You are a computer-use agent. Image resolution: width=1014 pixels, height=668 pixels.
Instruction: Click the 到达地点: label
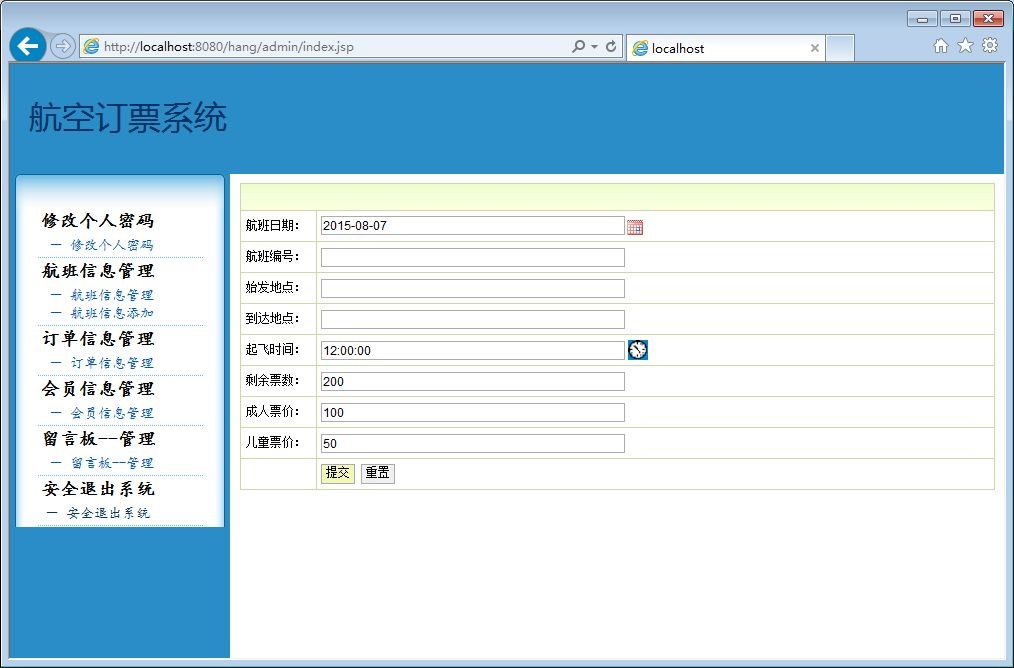[272, 318]
